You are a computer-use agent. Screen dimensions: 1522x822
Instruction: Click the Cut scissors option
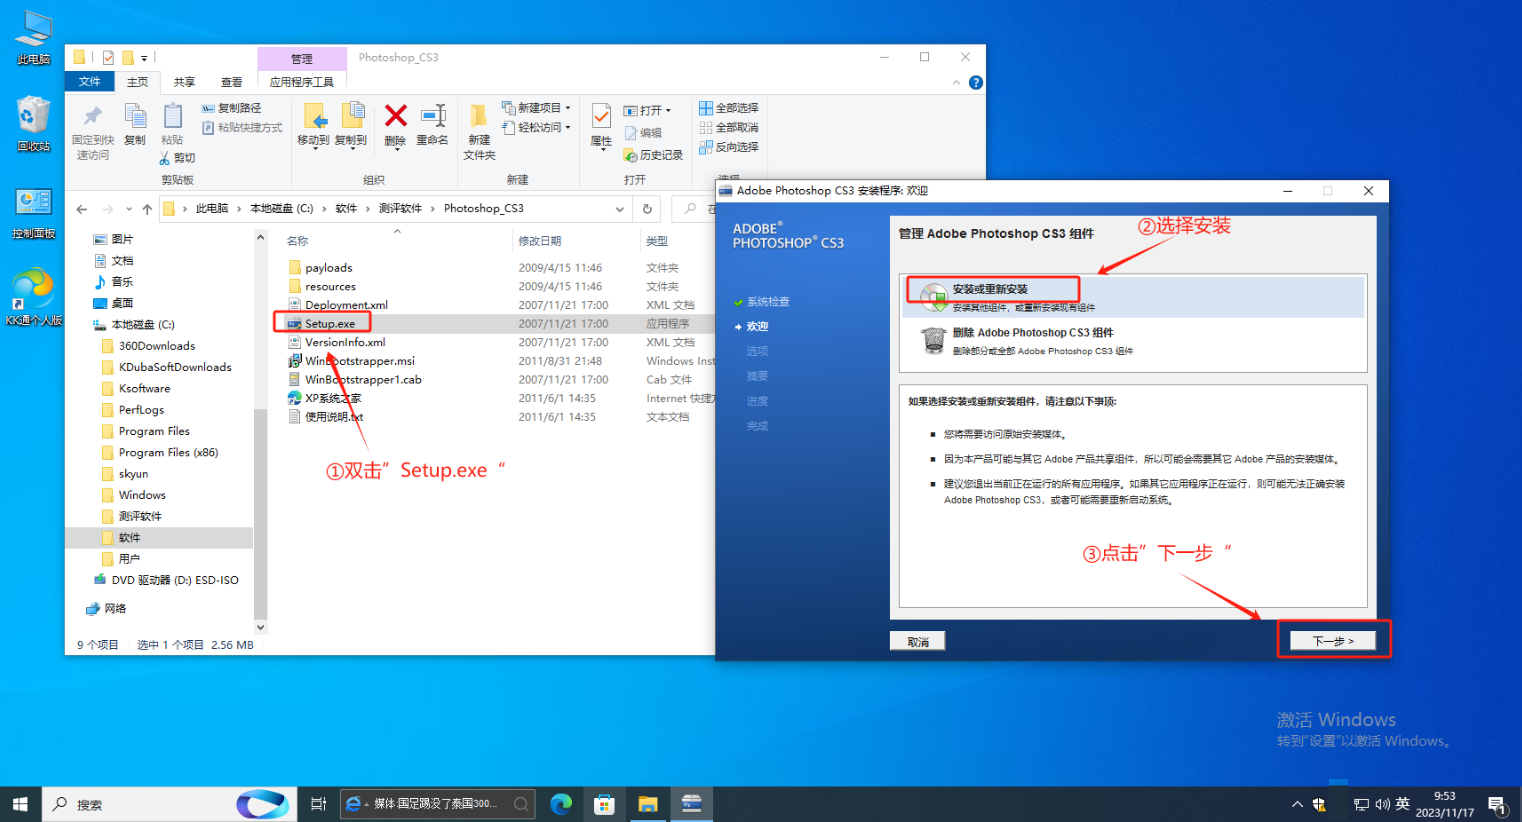point(177,158)
